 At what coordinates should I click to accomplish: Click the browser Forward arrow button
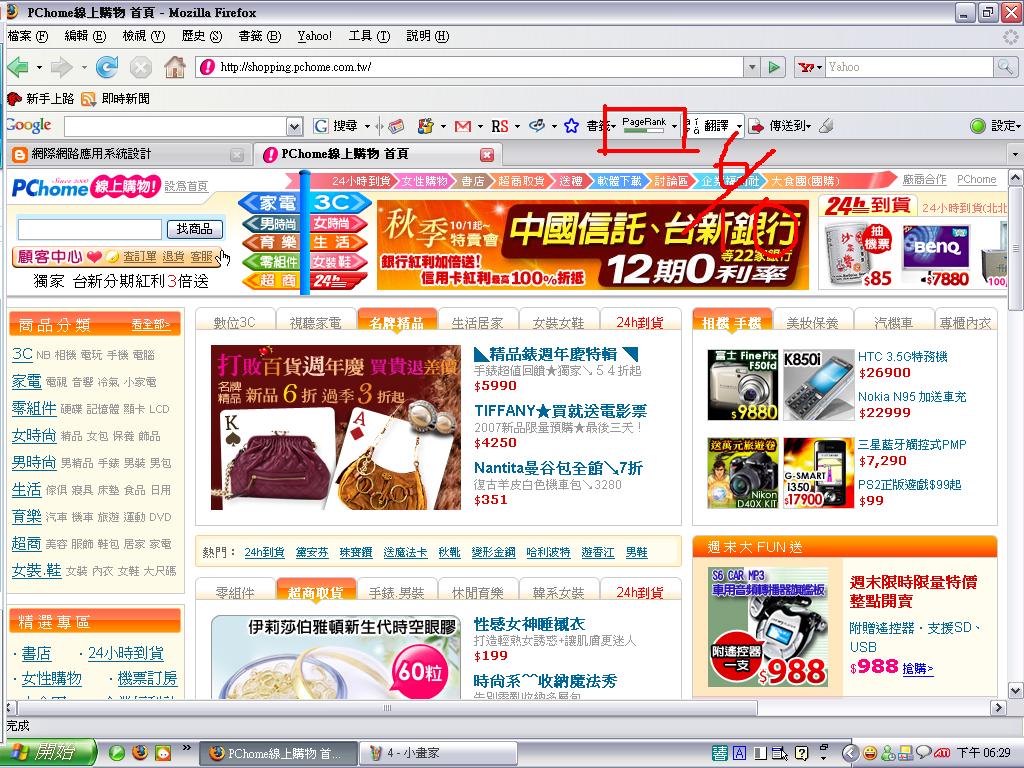tap(61, 67)
